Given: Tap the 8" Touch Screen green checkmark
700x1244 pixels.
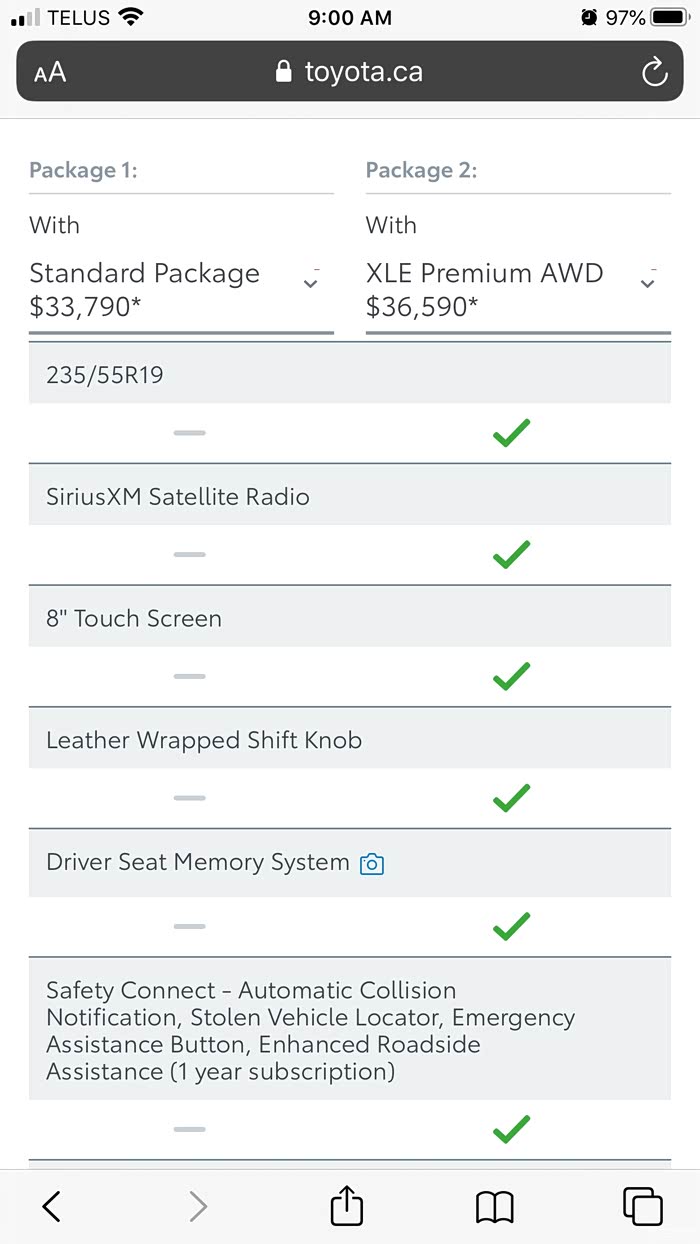Looking at the screenshot, I should (x=511, y=677).
